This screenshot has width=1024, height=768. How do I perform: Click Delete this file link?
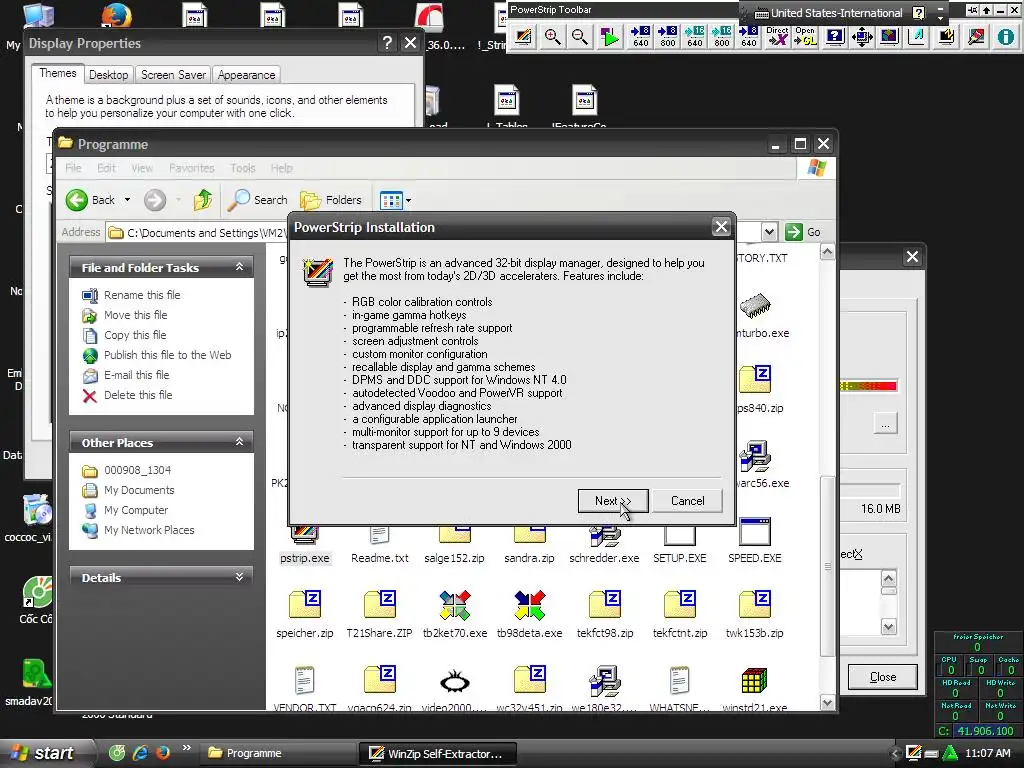(x=138, y=395)
